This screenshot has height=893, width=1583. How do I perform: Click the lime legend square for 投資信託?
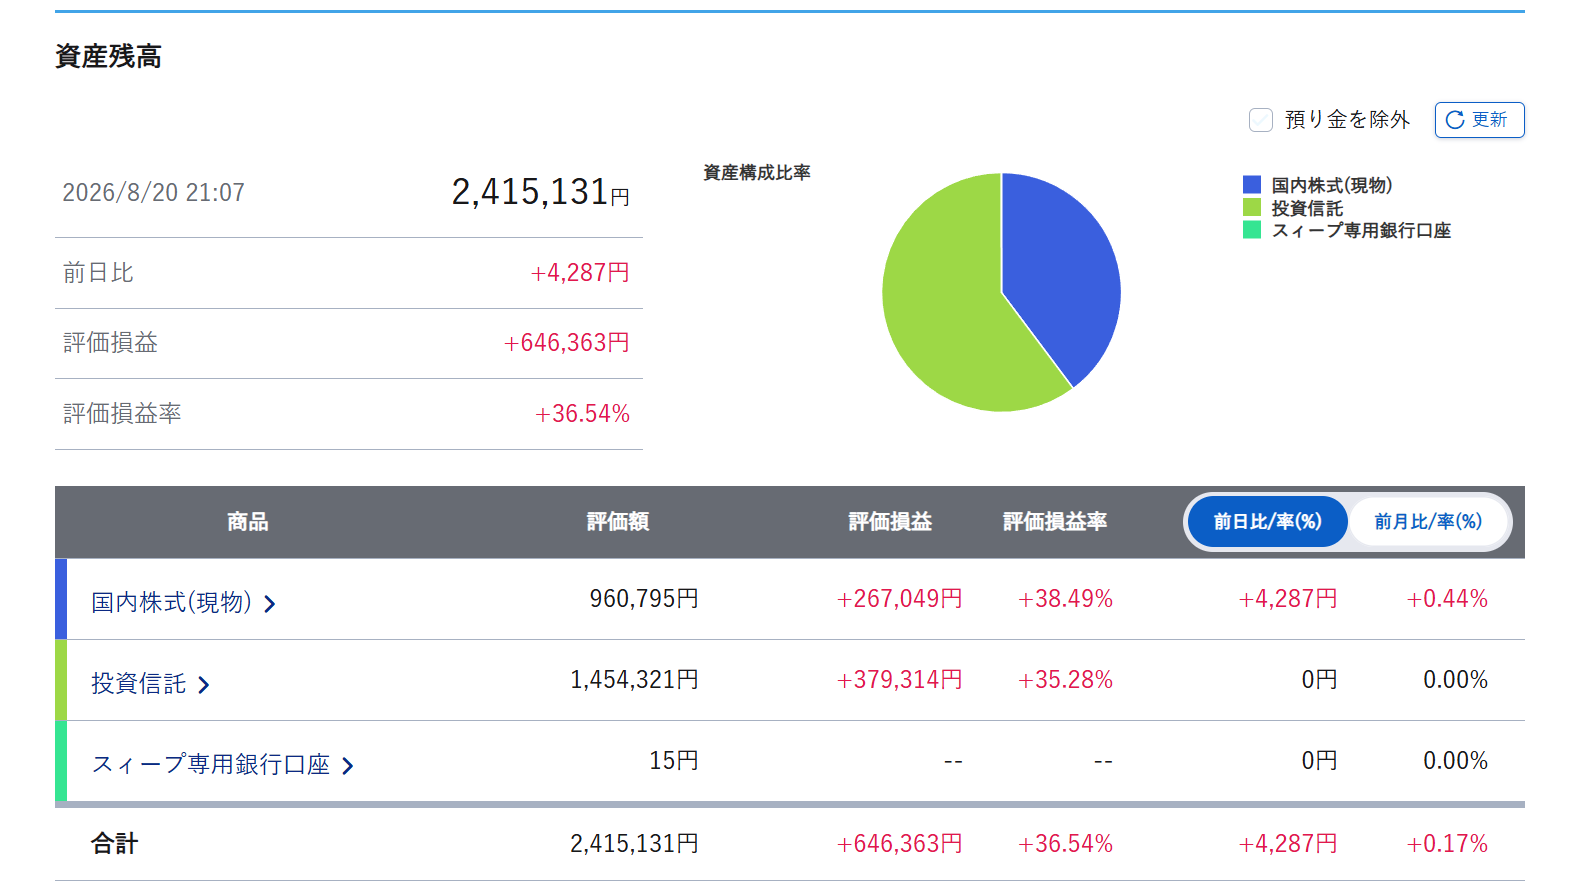pyautogui.click(x=1252, y=207)
